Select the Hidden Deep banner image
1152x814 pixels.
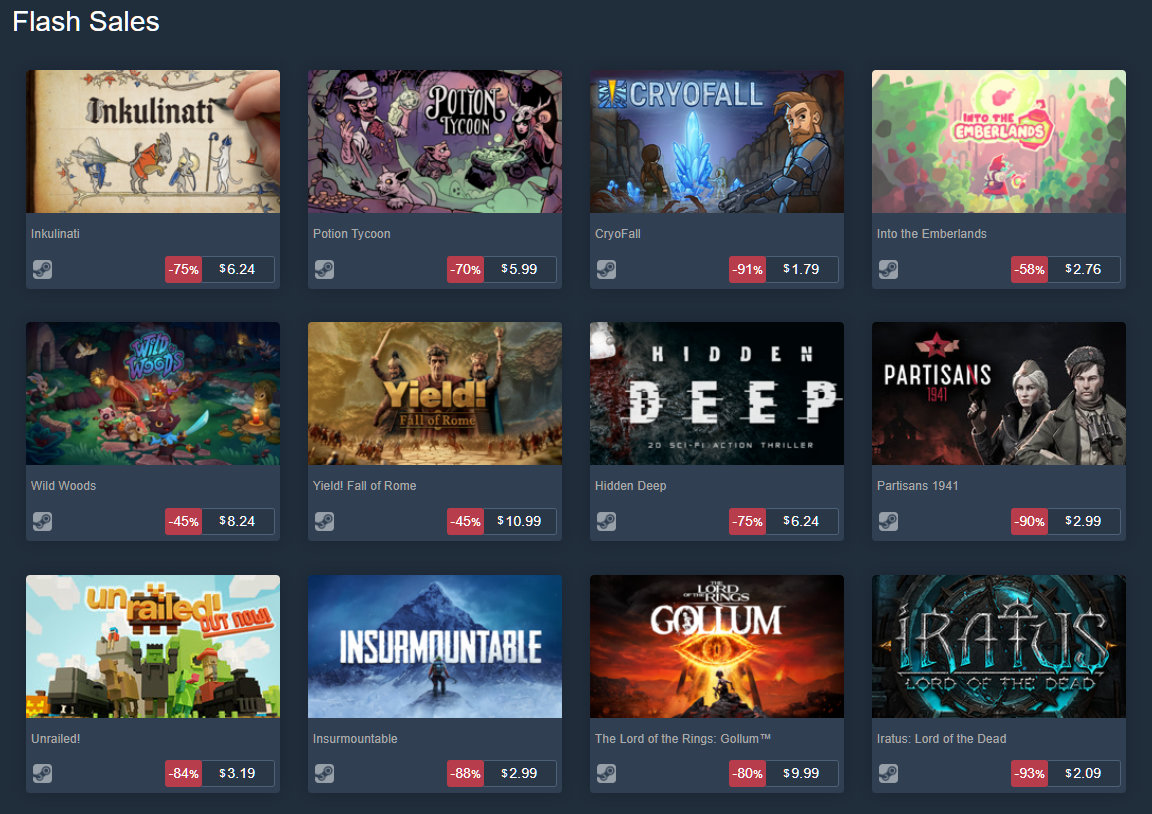[717, 394]
